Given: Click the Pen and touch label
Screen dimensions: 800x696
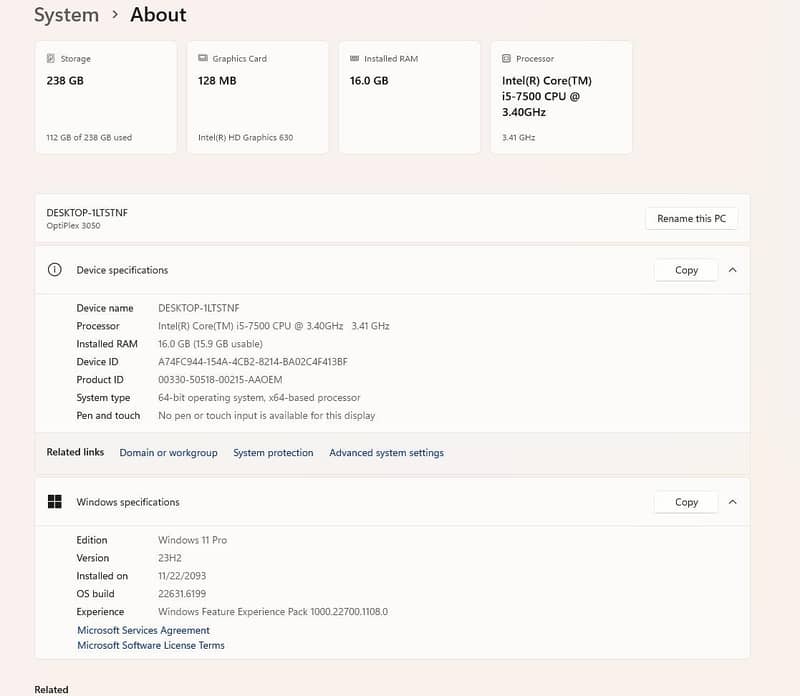Looking at the screenshot, I should click(x=108, y=415).
